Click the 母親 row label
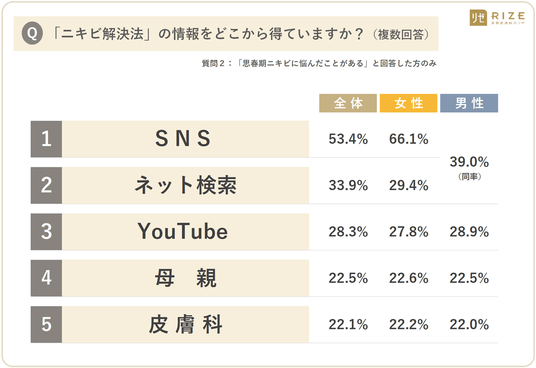The image size is (536, 368). click(x=186, y=278)
